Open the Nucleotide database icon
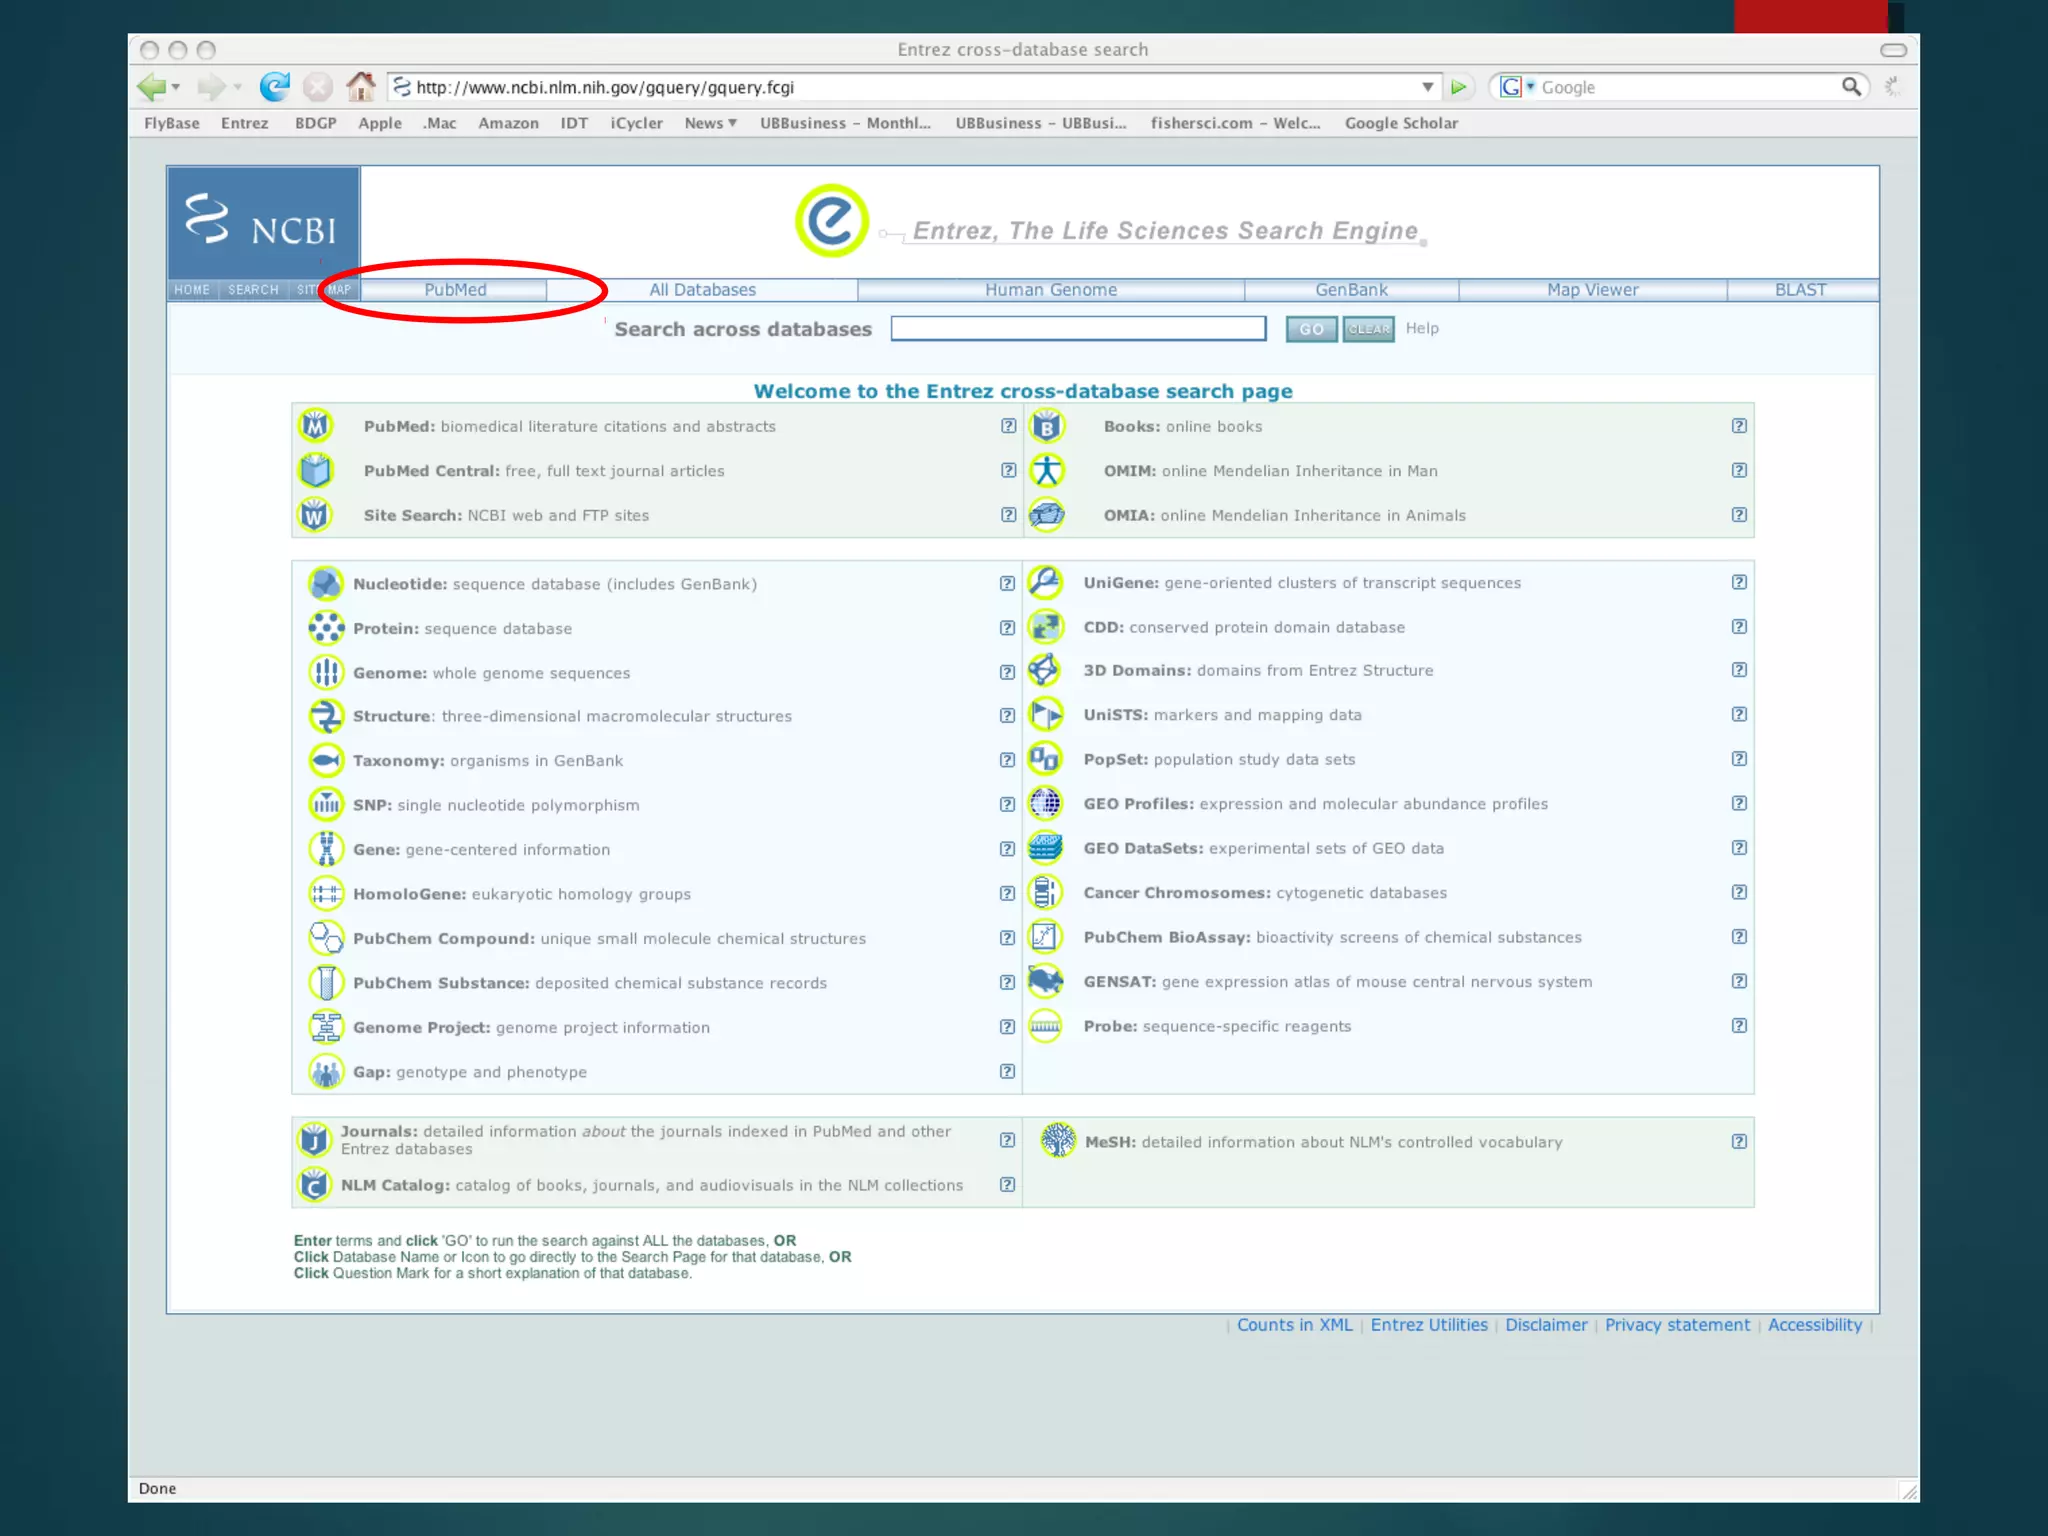 tap(326, 584)
